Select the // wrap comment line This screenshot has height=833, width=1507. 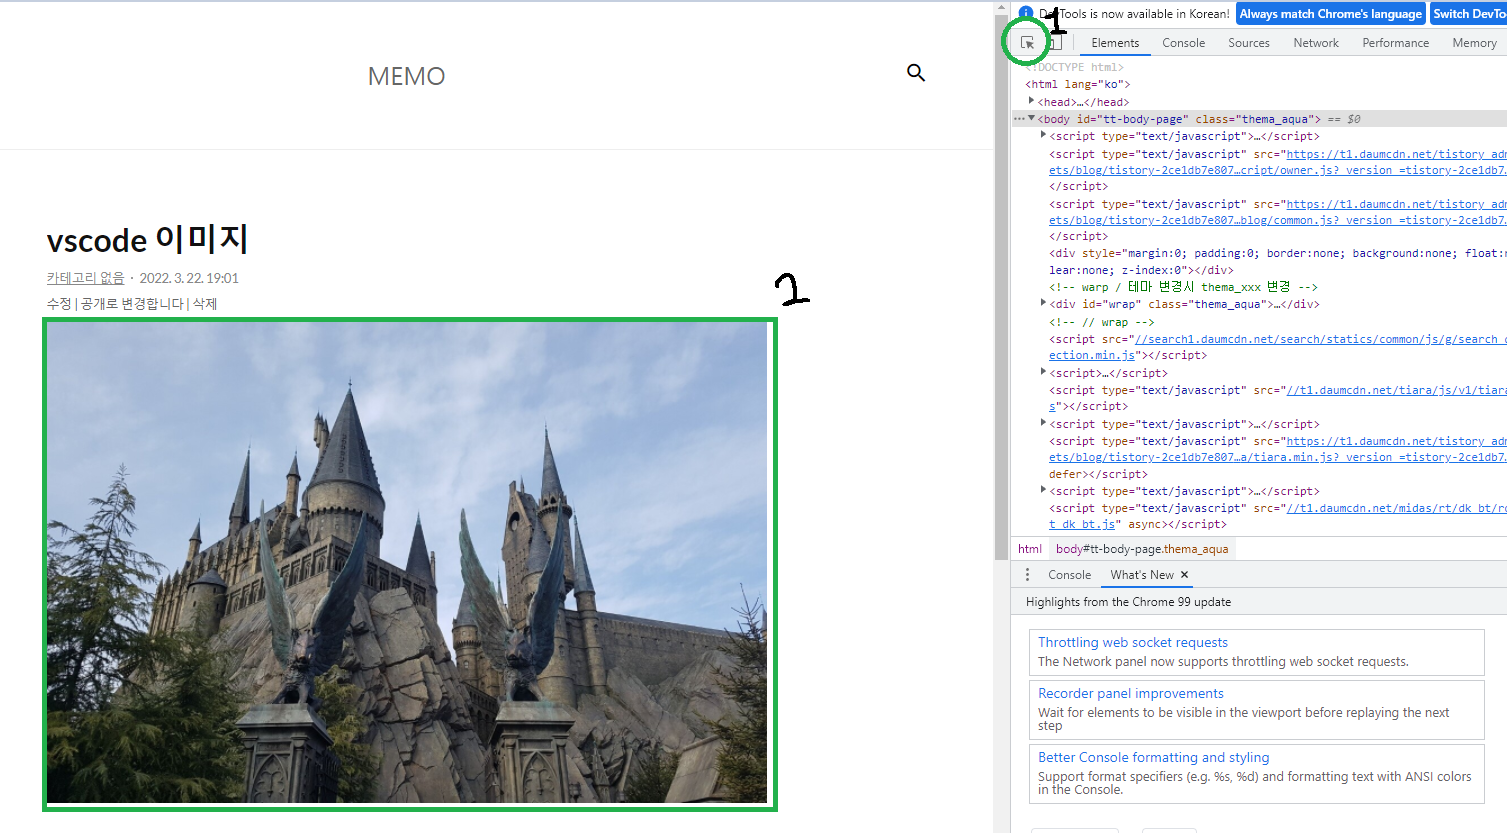click(1101, 322)
